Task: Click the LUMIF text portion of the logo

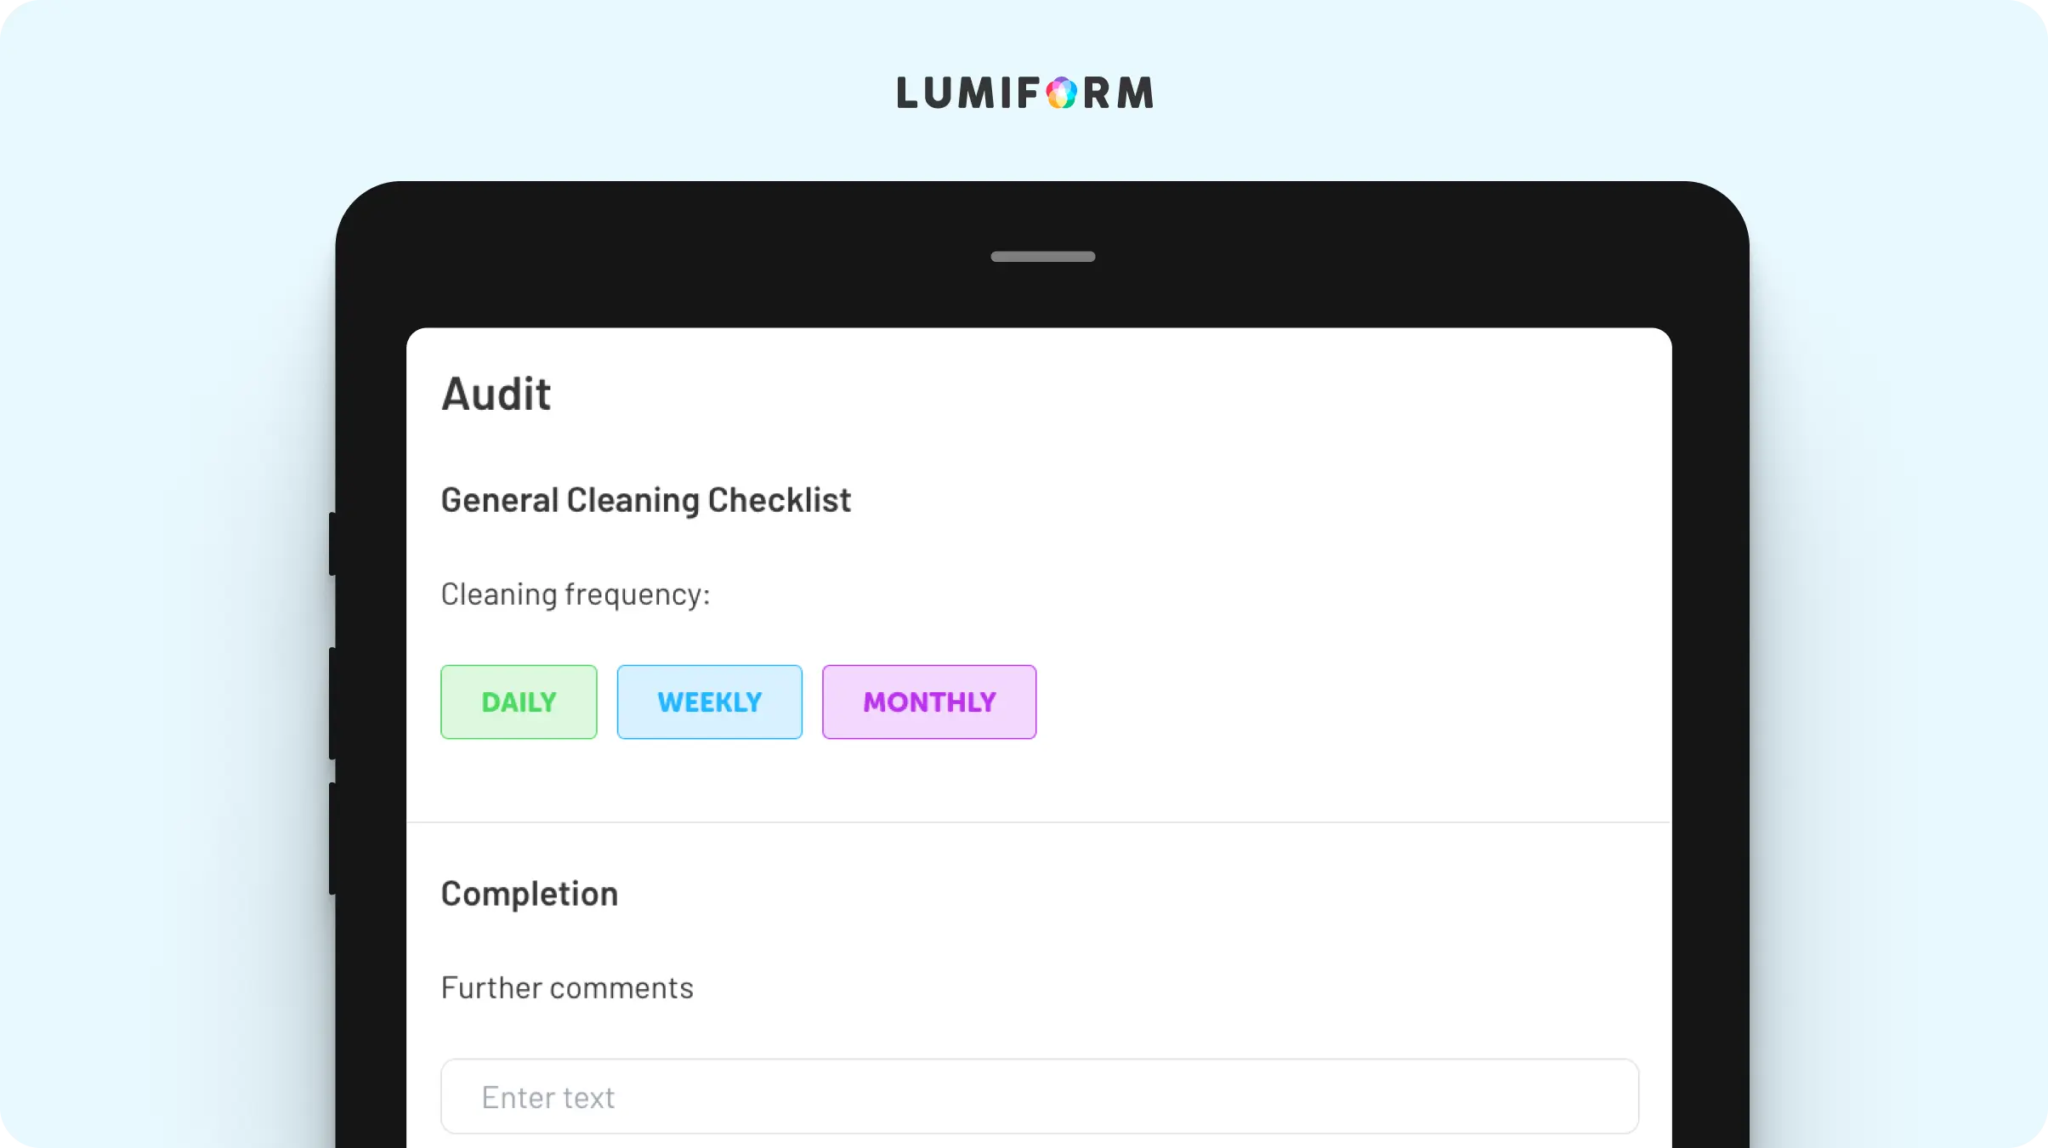Action: (x=968, y=93)
